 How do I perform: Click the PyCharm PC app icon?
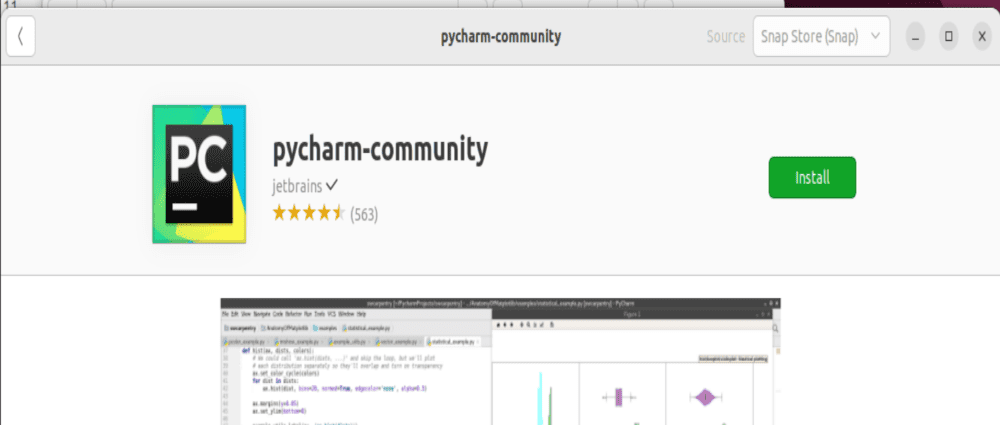point(199,174)
